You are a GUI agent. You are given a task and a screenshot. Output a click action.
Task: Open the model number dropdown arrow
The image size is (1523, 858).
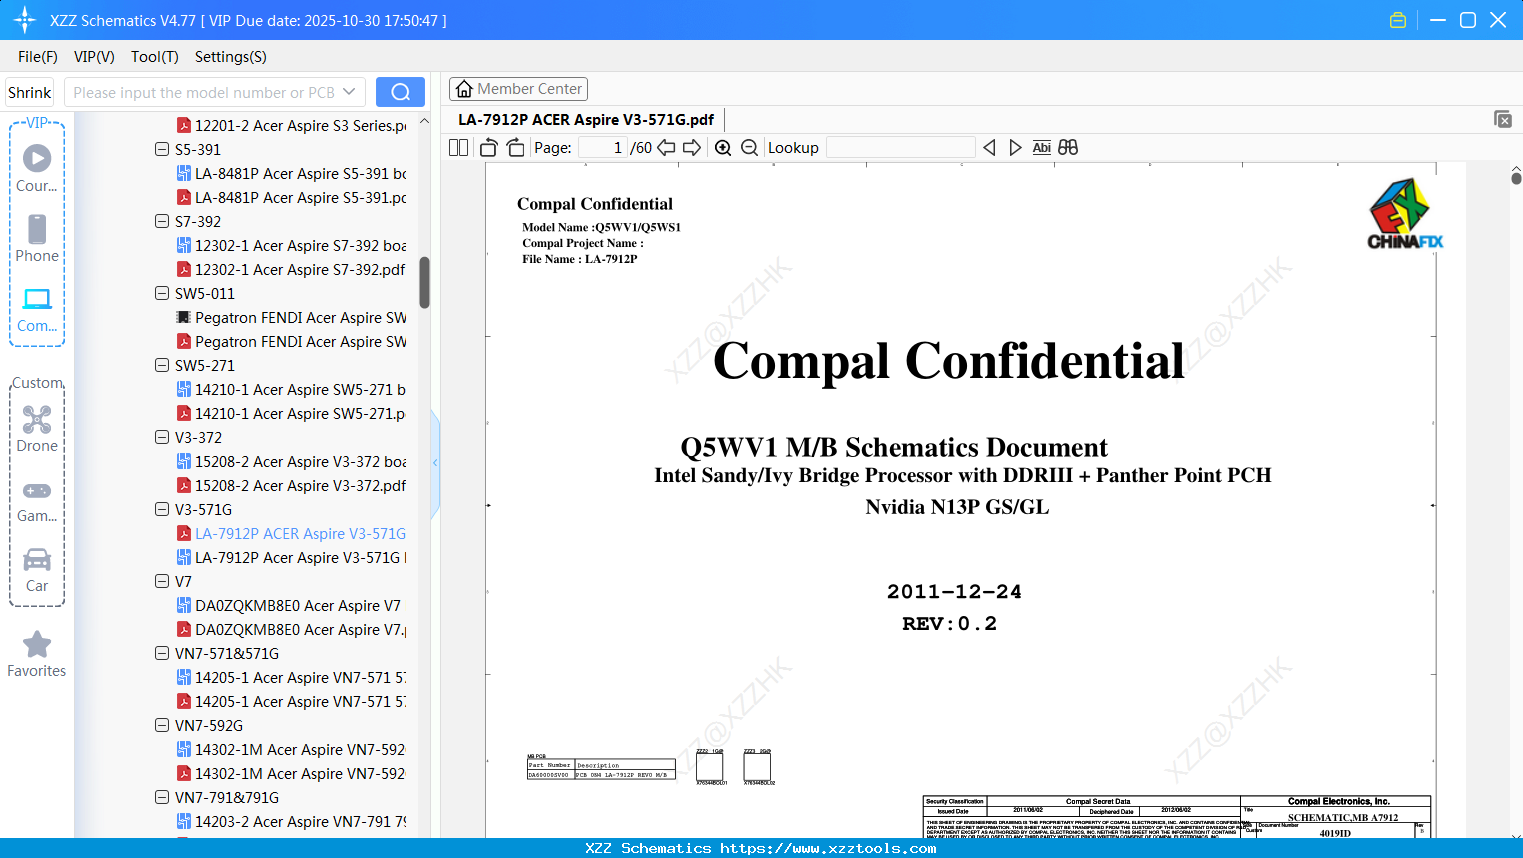[349, 92]
